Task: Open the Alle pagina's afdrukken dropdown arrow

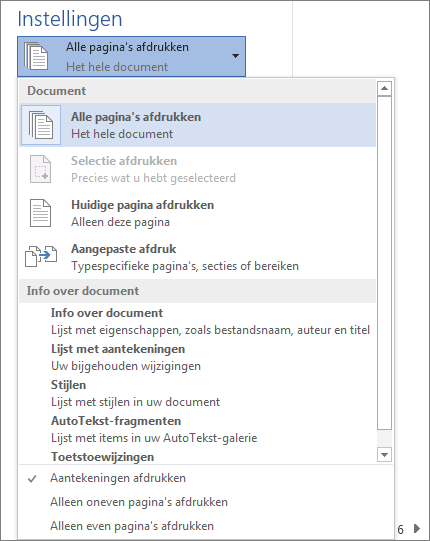Action: click(235, 56)
